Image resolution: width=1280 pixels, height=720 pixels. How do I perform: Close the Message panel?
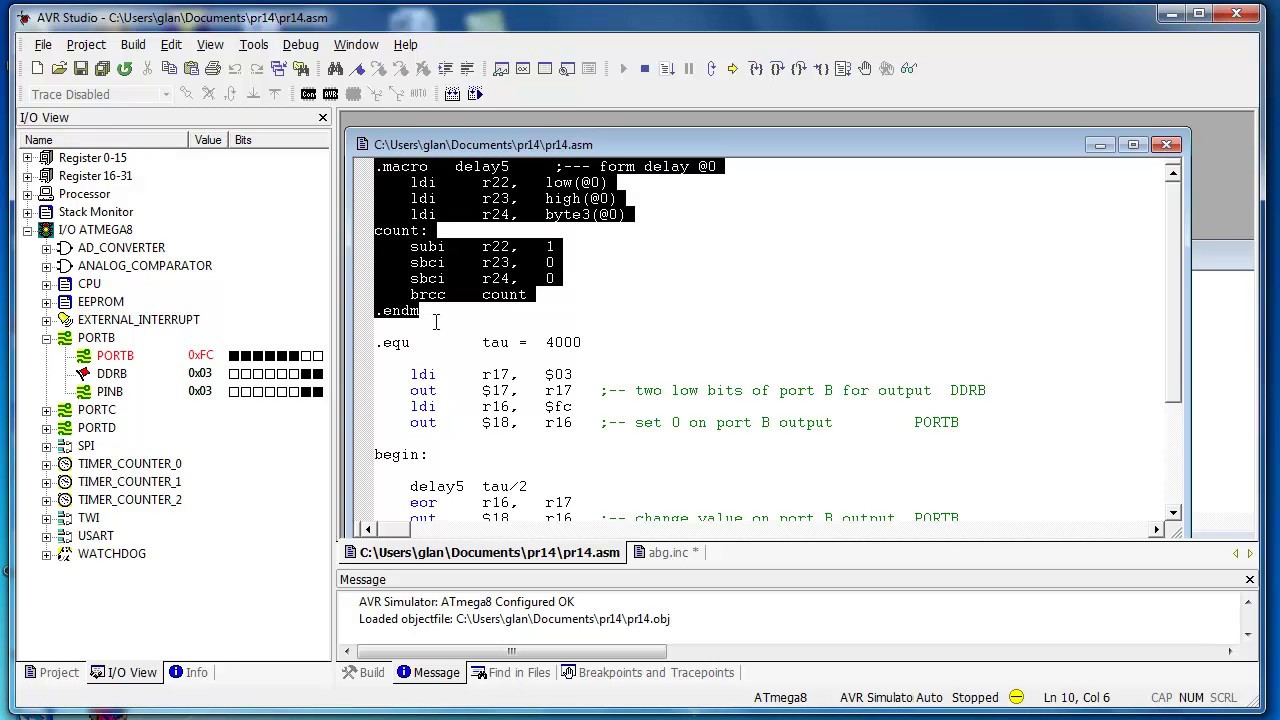pyautogui.click(x=1249, y=579)
